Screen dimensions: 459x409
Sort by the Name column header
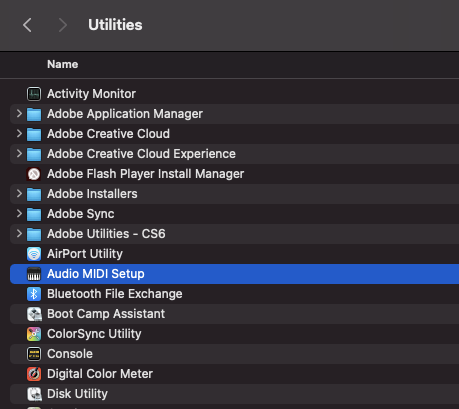[63, 64]
